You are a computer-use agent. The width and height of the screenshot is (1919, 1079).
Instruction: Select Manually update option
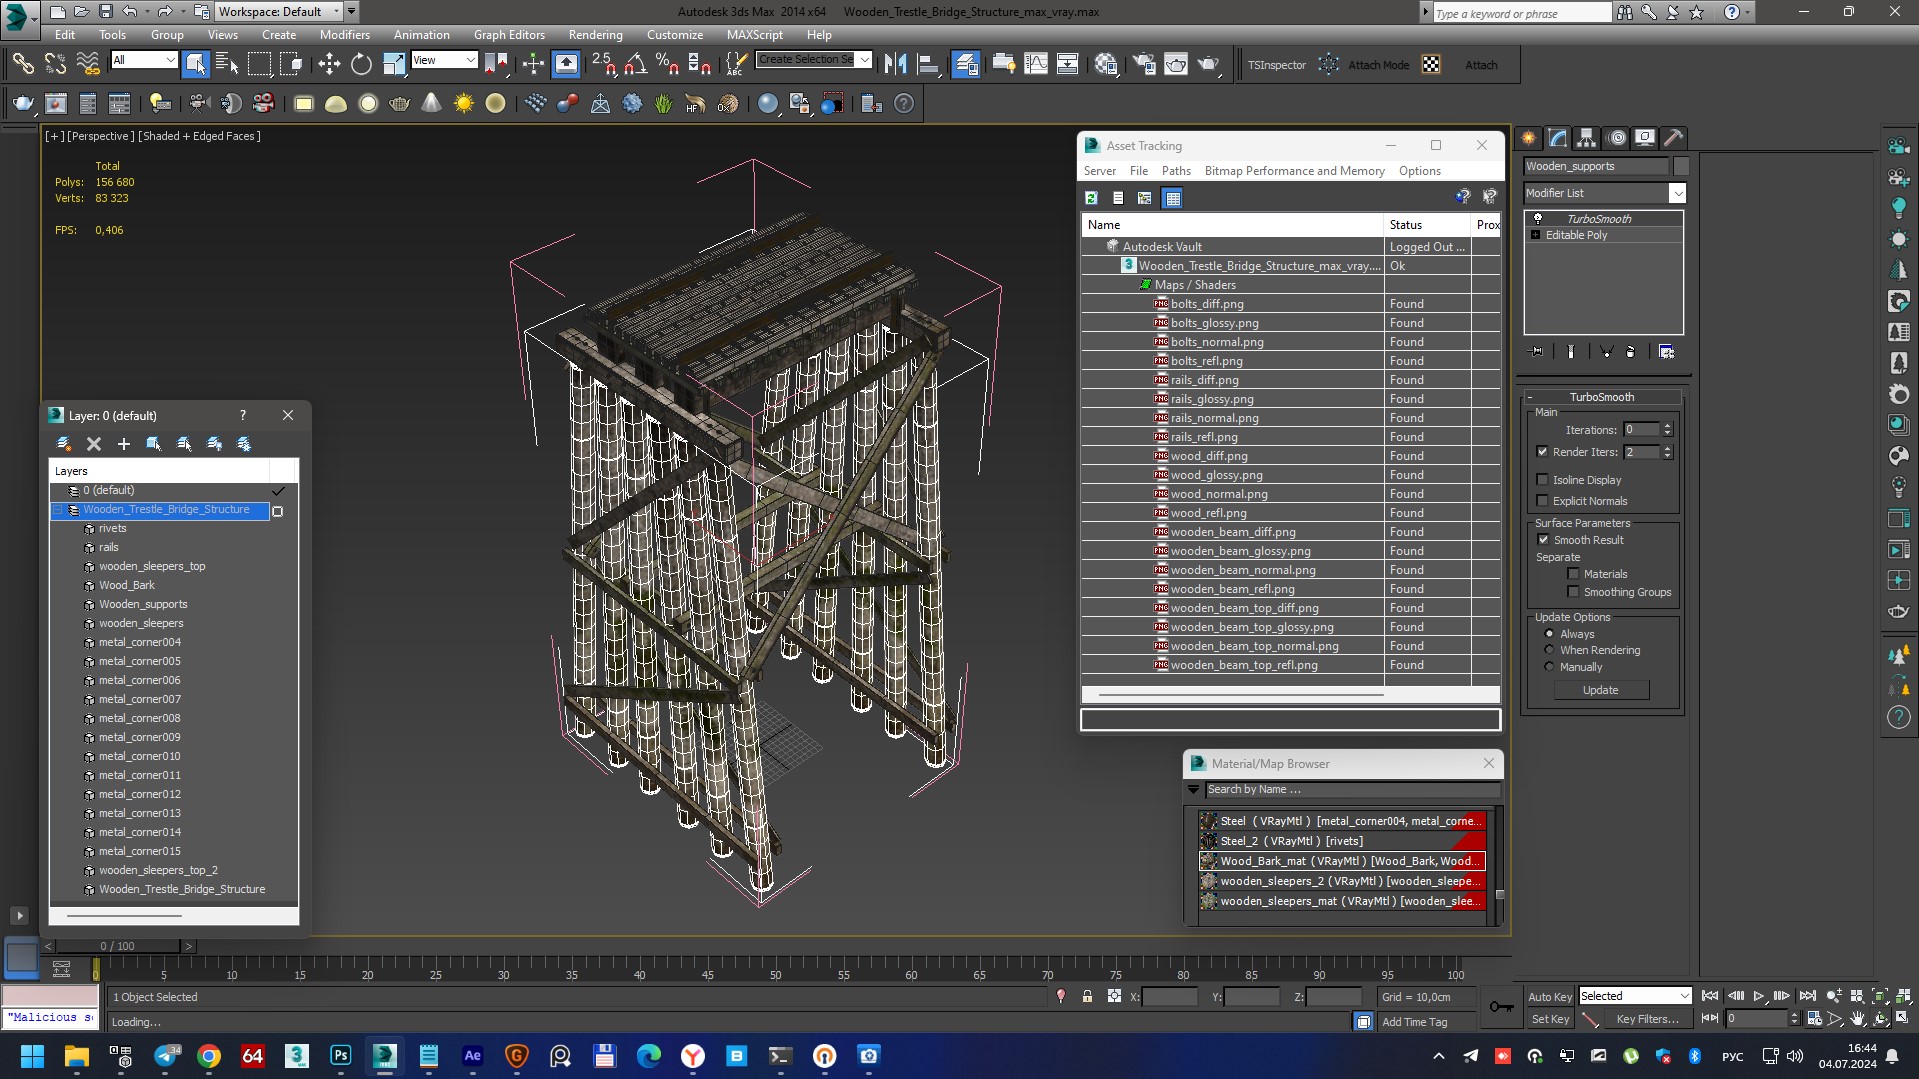pyautogui.click(x=1549, y=666)
